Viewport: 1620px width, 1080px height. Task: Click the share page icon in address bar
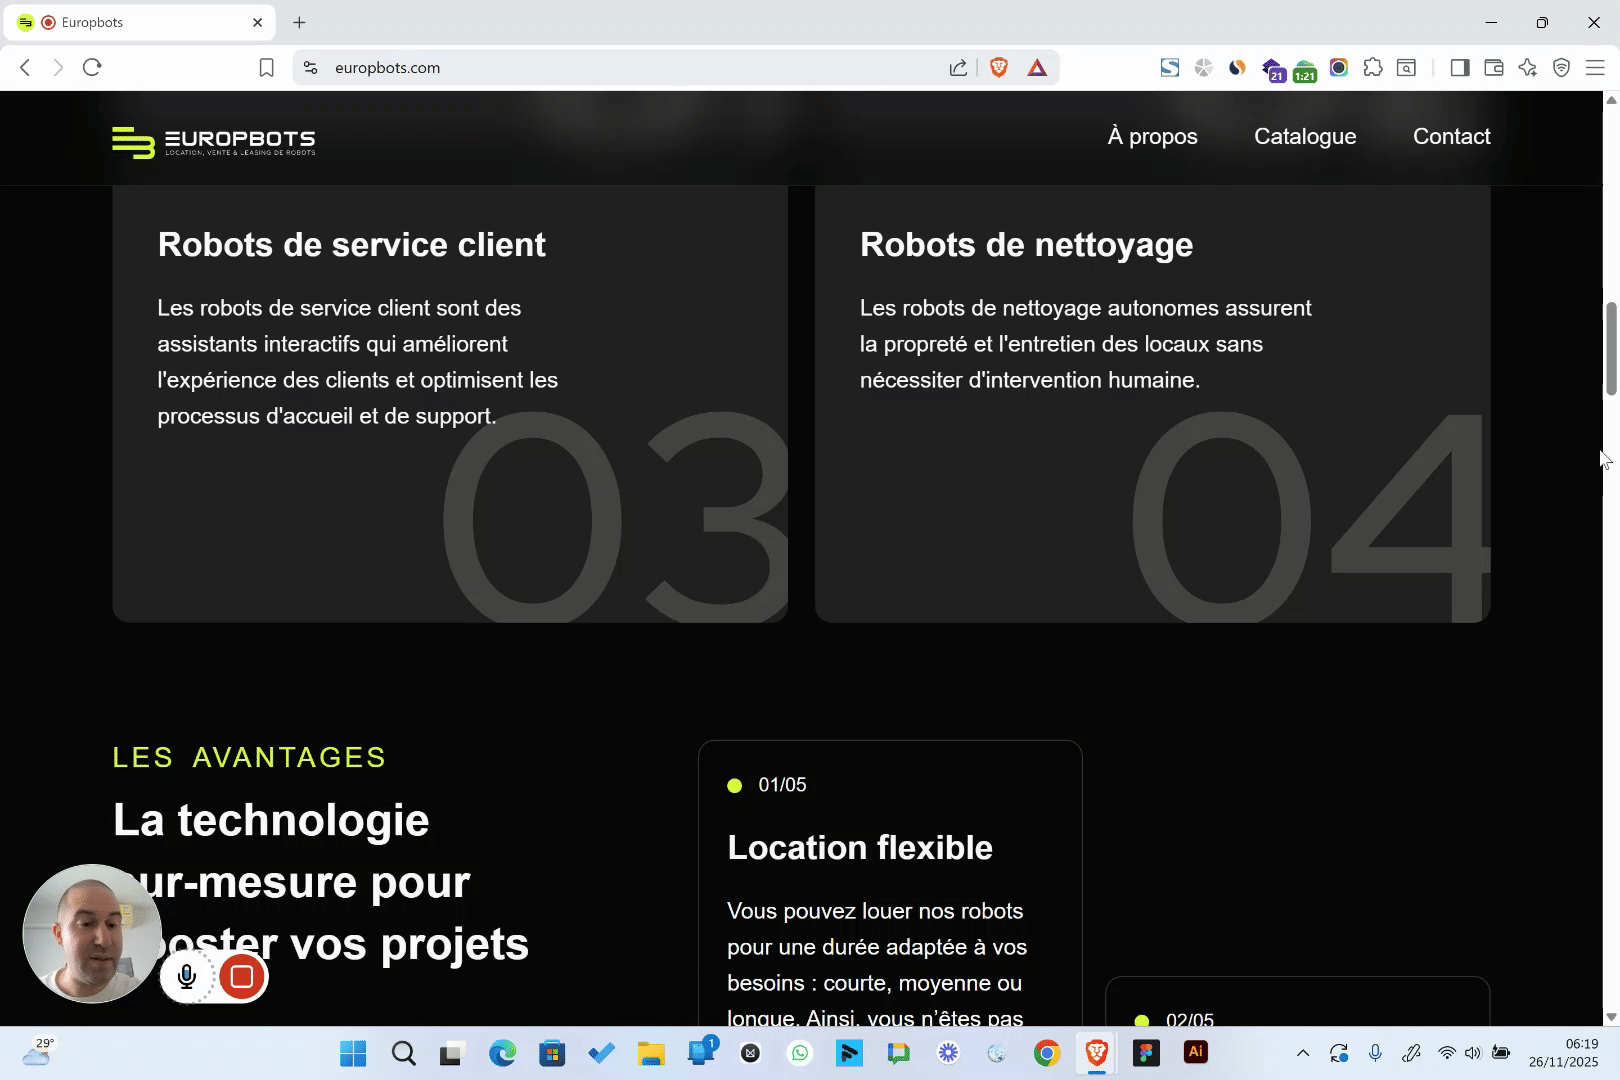pyautogui.click(x=958, y=67)
